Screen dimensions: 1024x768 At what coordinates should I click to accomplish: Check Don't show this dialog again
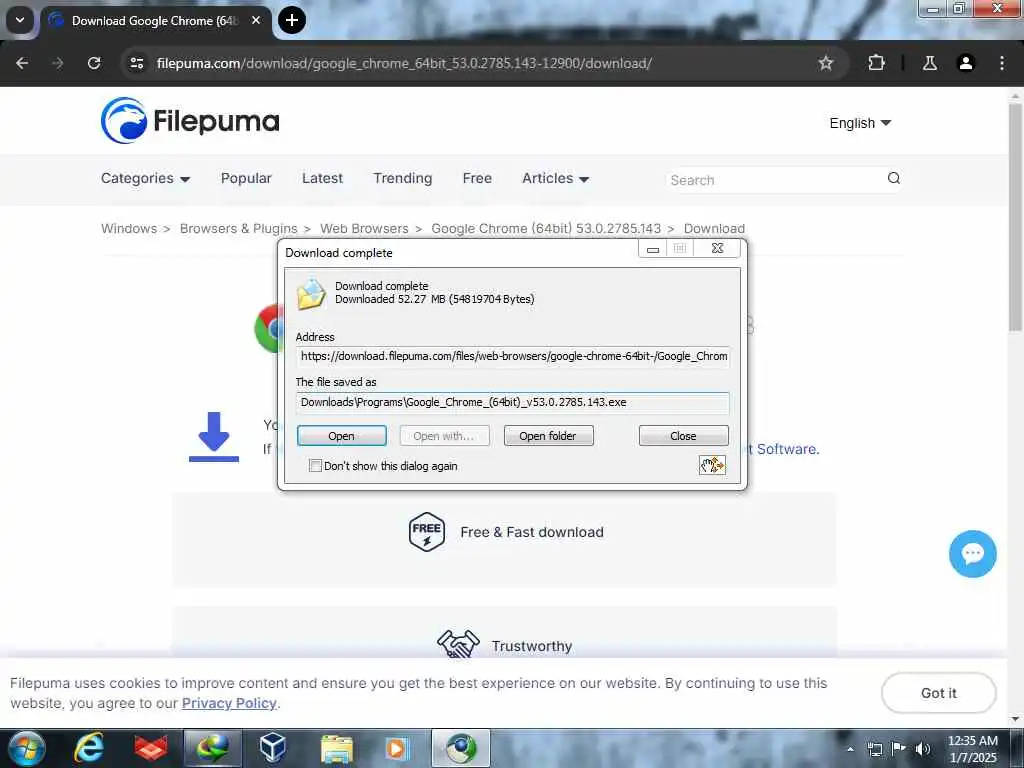(315, 466)
